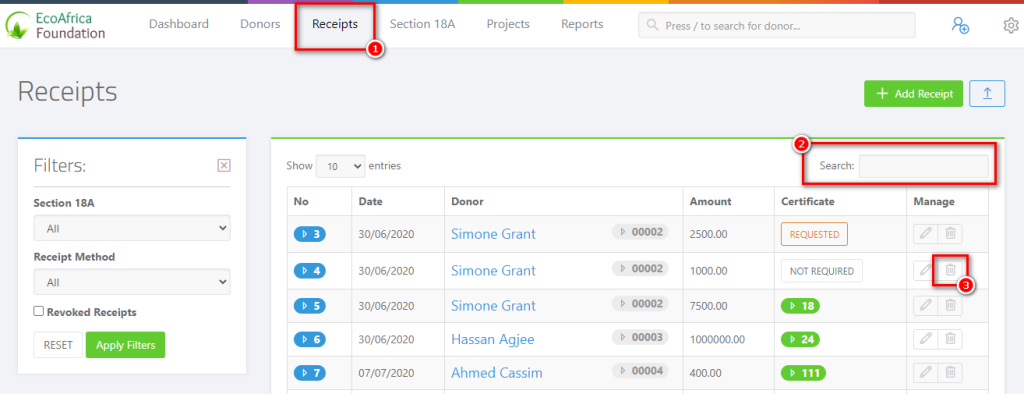This screenshot has width=1024, height=394.
Task: Expand donor code 00002 in receipt 3 row
Action: point(640,231)
